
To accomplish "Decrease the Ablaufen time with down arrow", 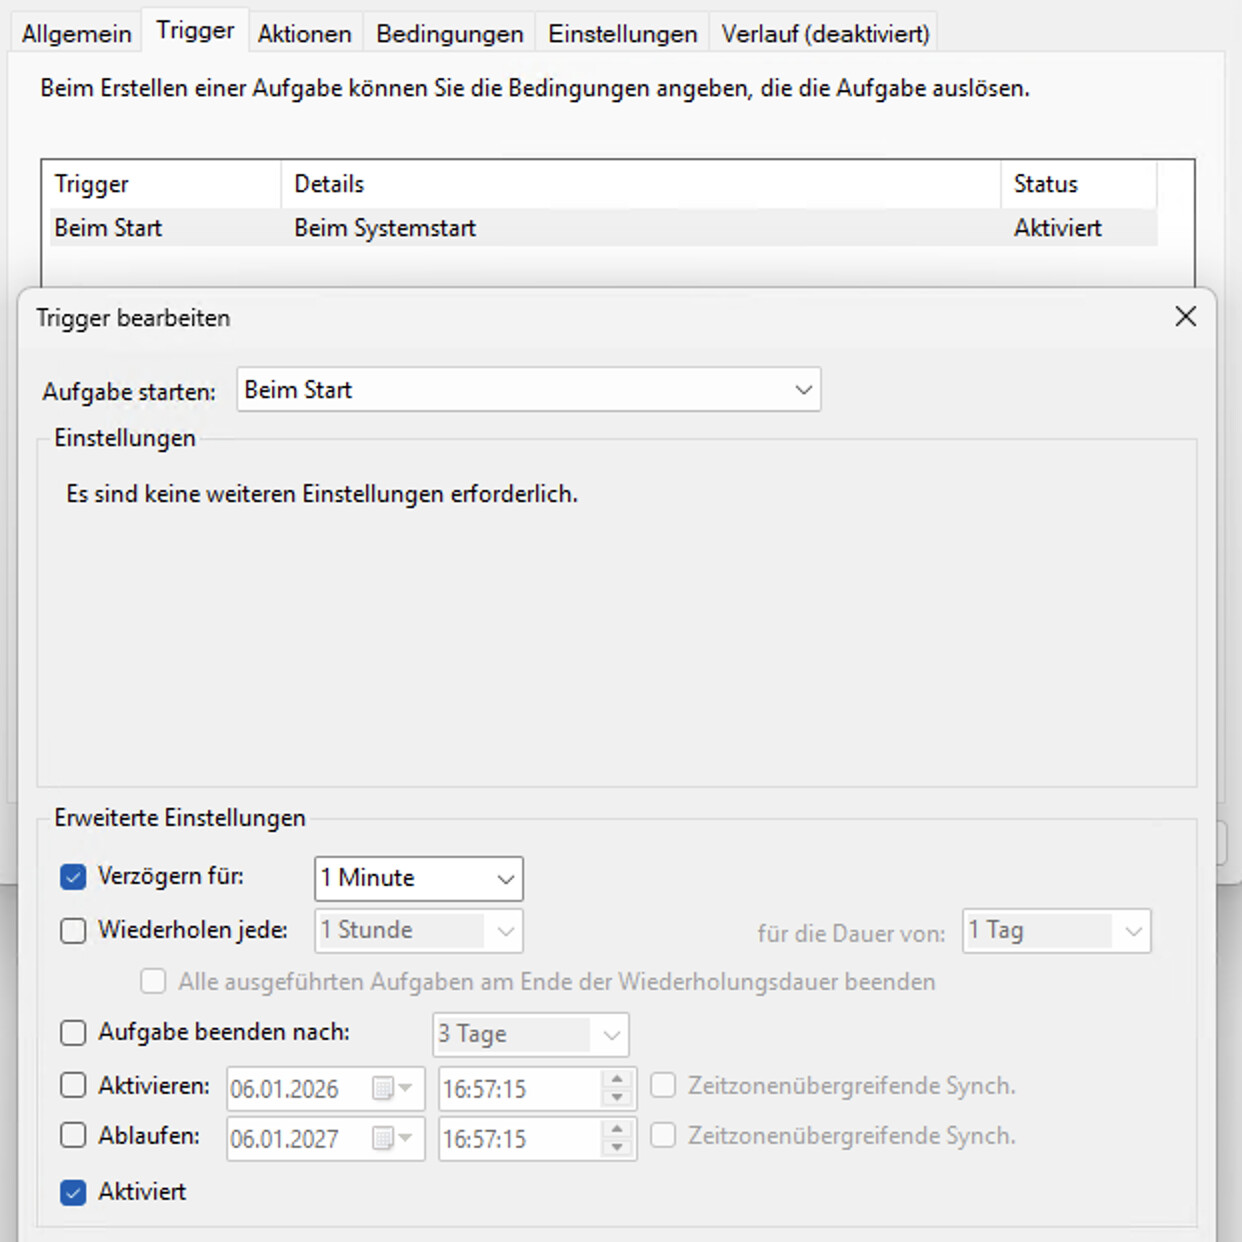I will [x=617, y=1147].
